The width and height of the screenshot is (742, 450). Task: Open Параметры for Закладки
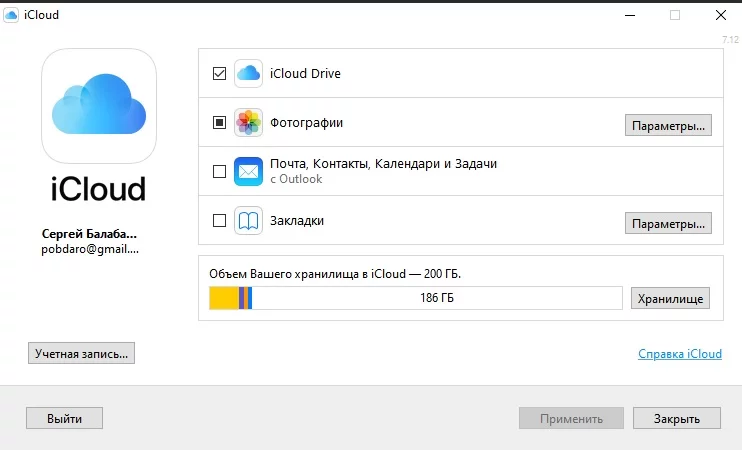coord(668,222)
